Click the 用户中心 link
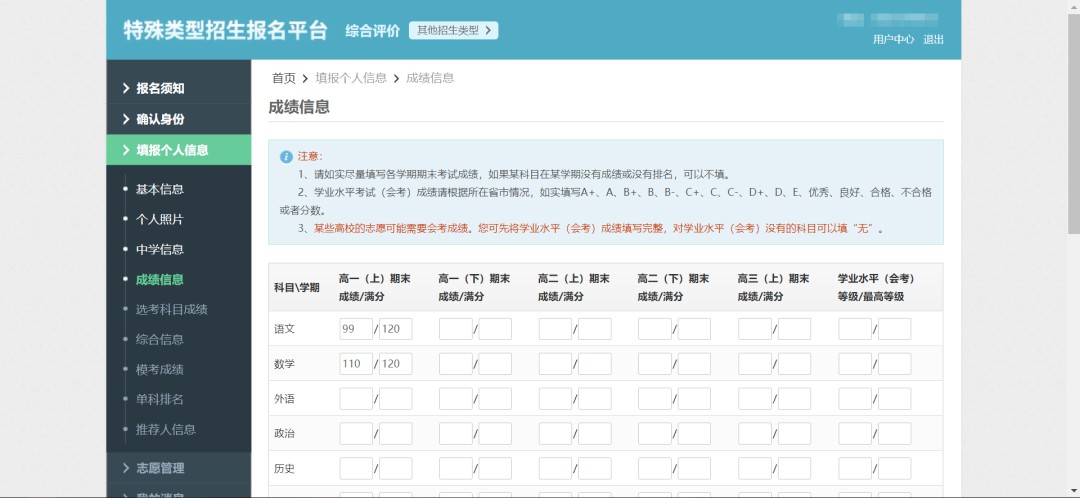 [893, 40]
